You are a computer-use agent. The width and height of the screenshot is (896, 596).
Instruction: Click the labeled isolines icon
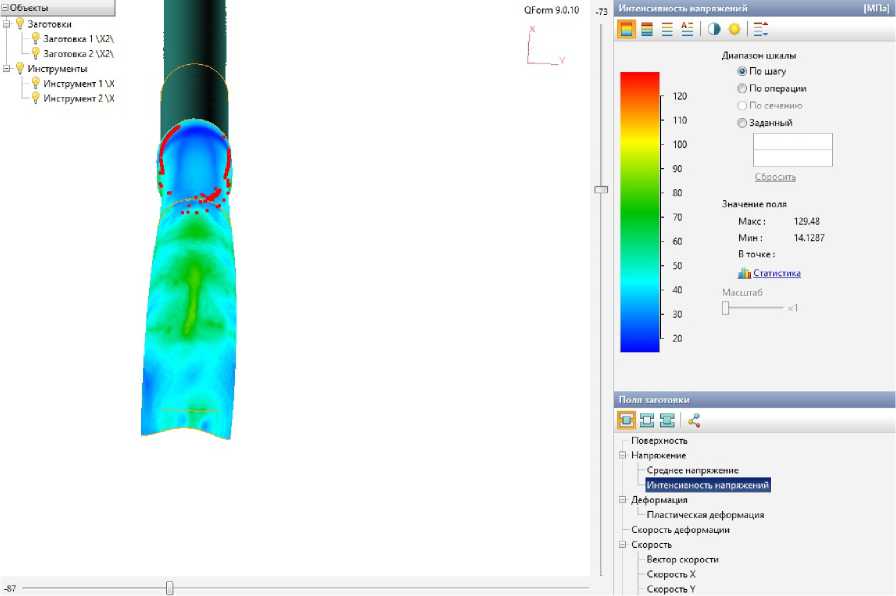click(x=687, y=30)
